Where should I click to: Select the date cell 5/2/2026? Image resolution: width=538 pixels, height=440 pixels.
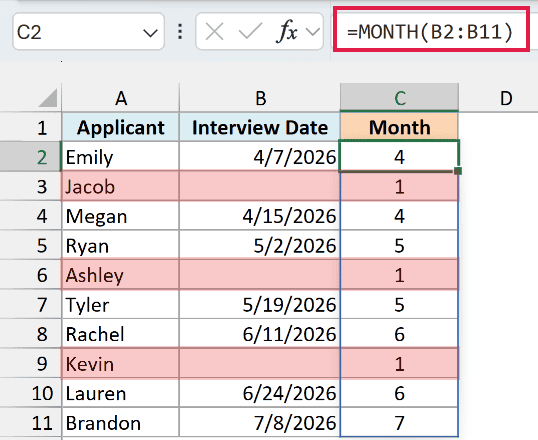tap(260, 245)
